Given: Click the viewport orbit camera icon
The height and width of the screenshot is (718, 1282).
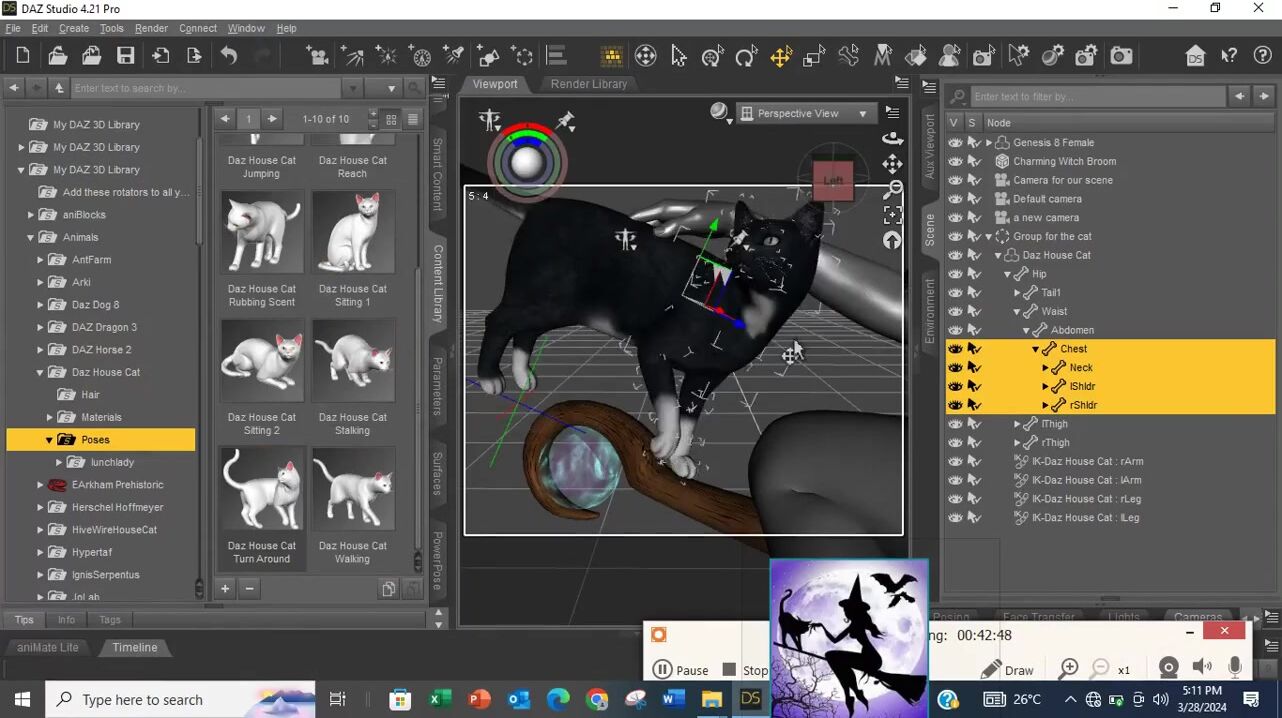Looking at the screenshot, I should pyautogui.click(x=893, y=138).
